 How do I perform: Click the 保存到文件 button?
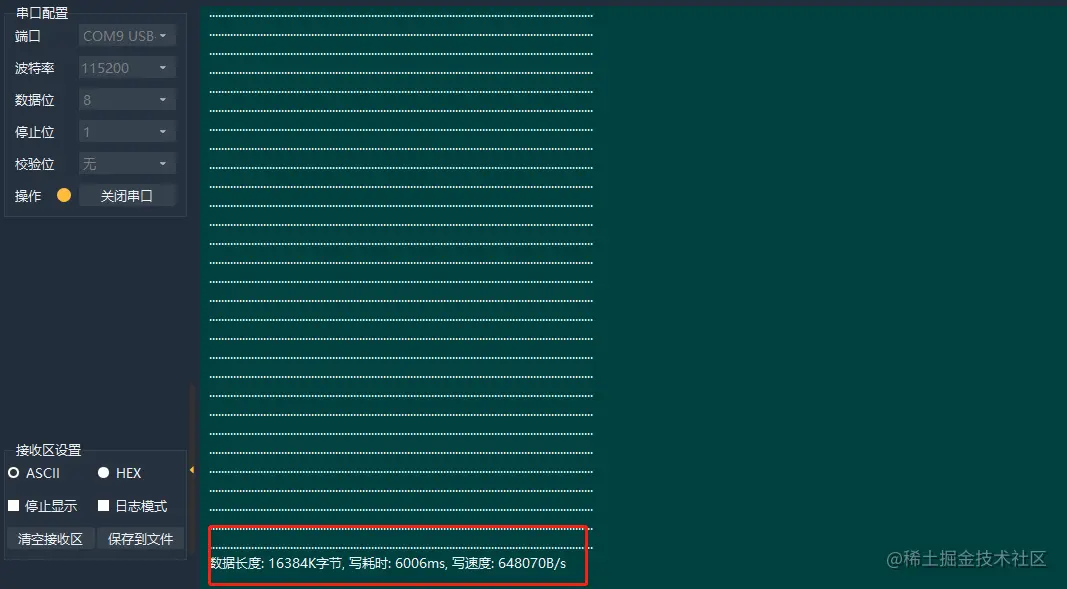[140, 539]
